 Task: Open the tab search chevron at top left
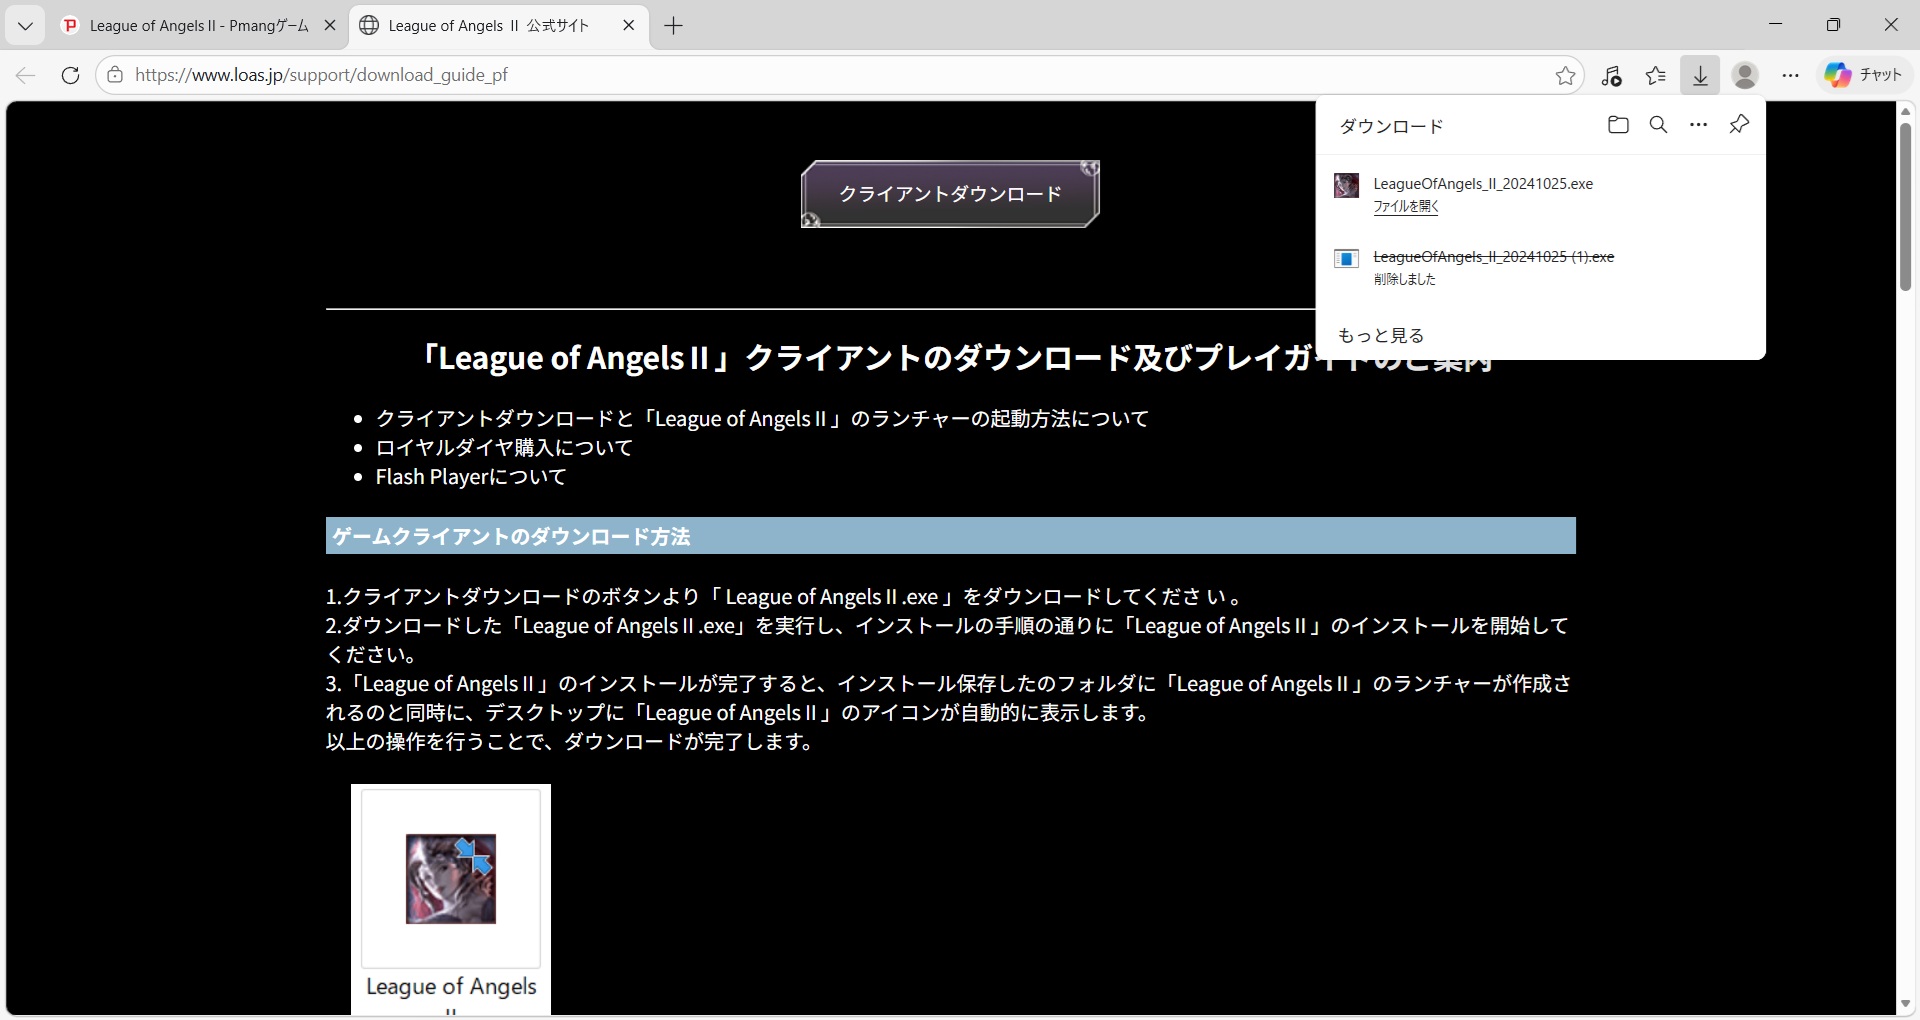click(x=25, y=26)
